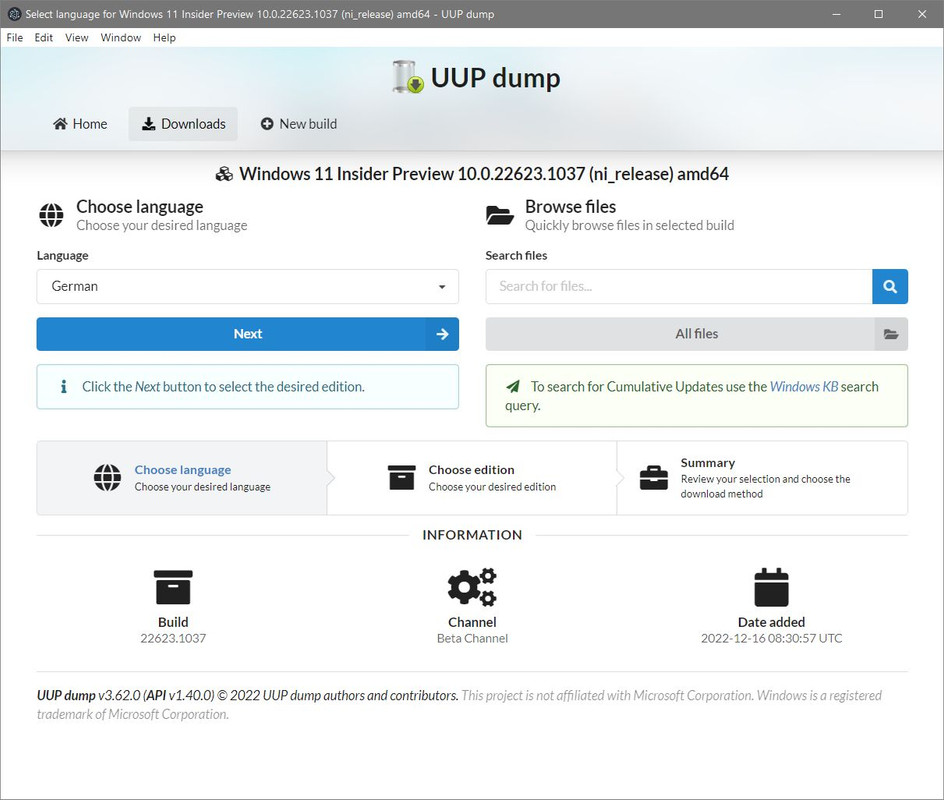Click the folder icon on All files button
This screenshot has height=800, width=944.
891,334
